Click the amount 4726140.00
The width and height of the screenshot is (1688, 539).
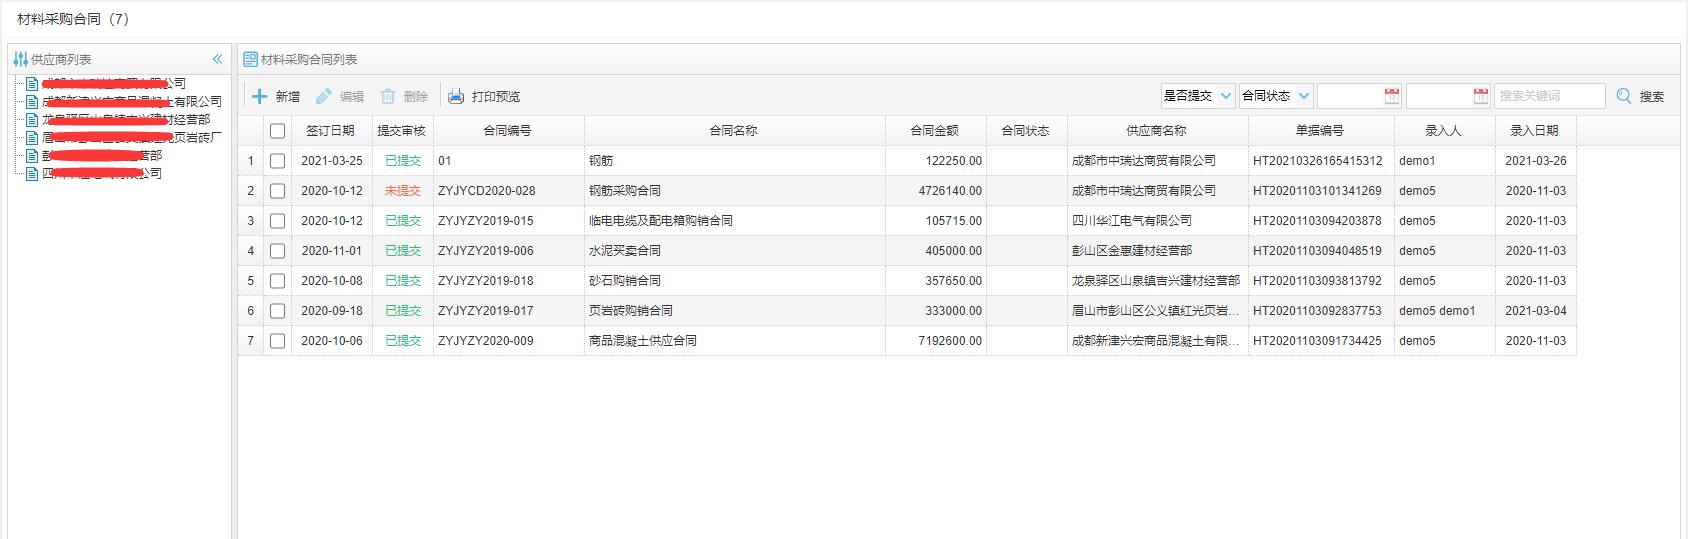click(950, 191)
